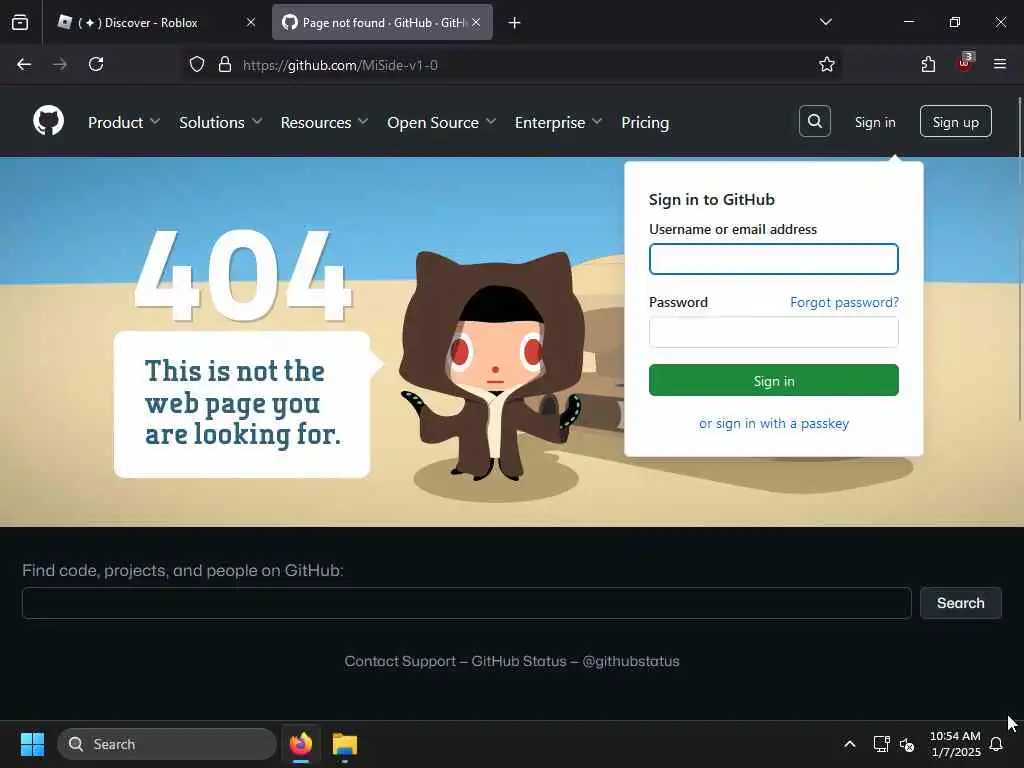
Task: Click the Sign up button
Action: 955,121
